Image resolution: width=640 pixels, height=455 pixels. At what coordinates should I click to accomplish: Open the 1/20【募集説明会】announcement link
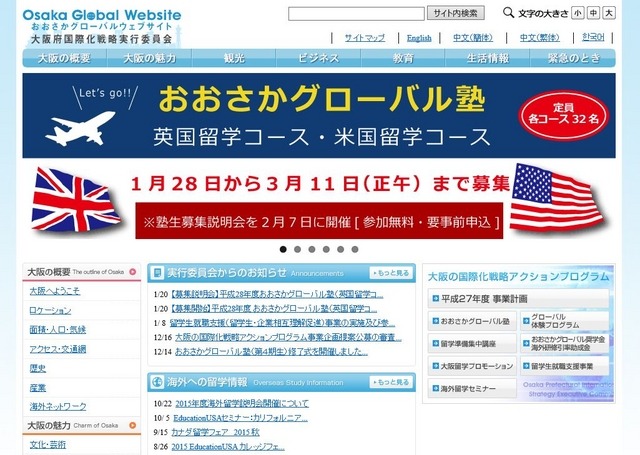pos(276,294)
